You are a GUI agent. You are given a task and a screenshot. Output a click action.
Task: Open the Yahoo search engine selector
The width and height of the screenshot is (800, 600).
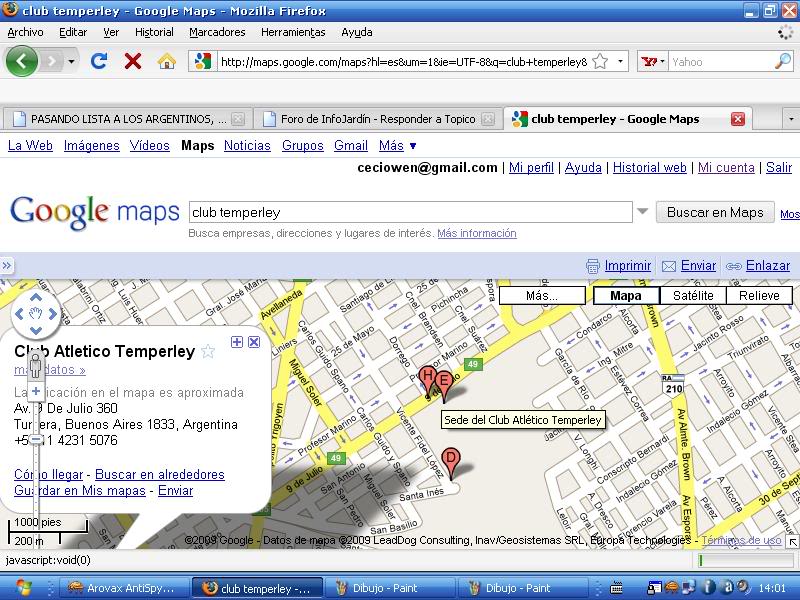[653, 62]
